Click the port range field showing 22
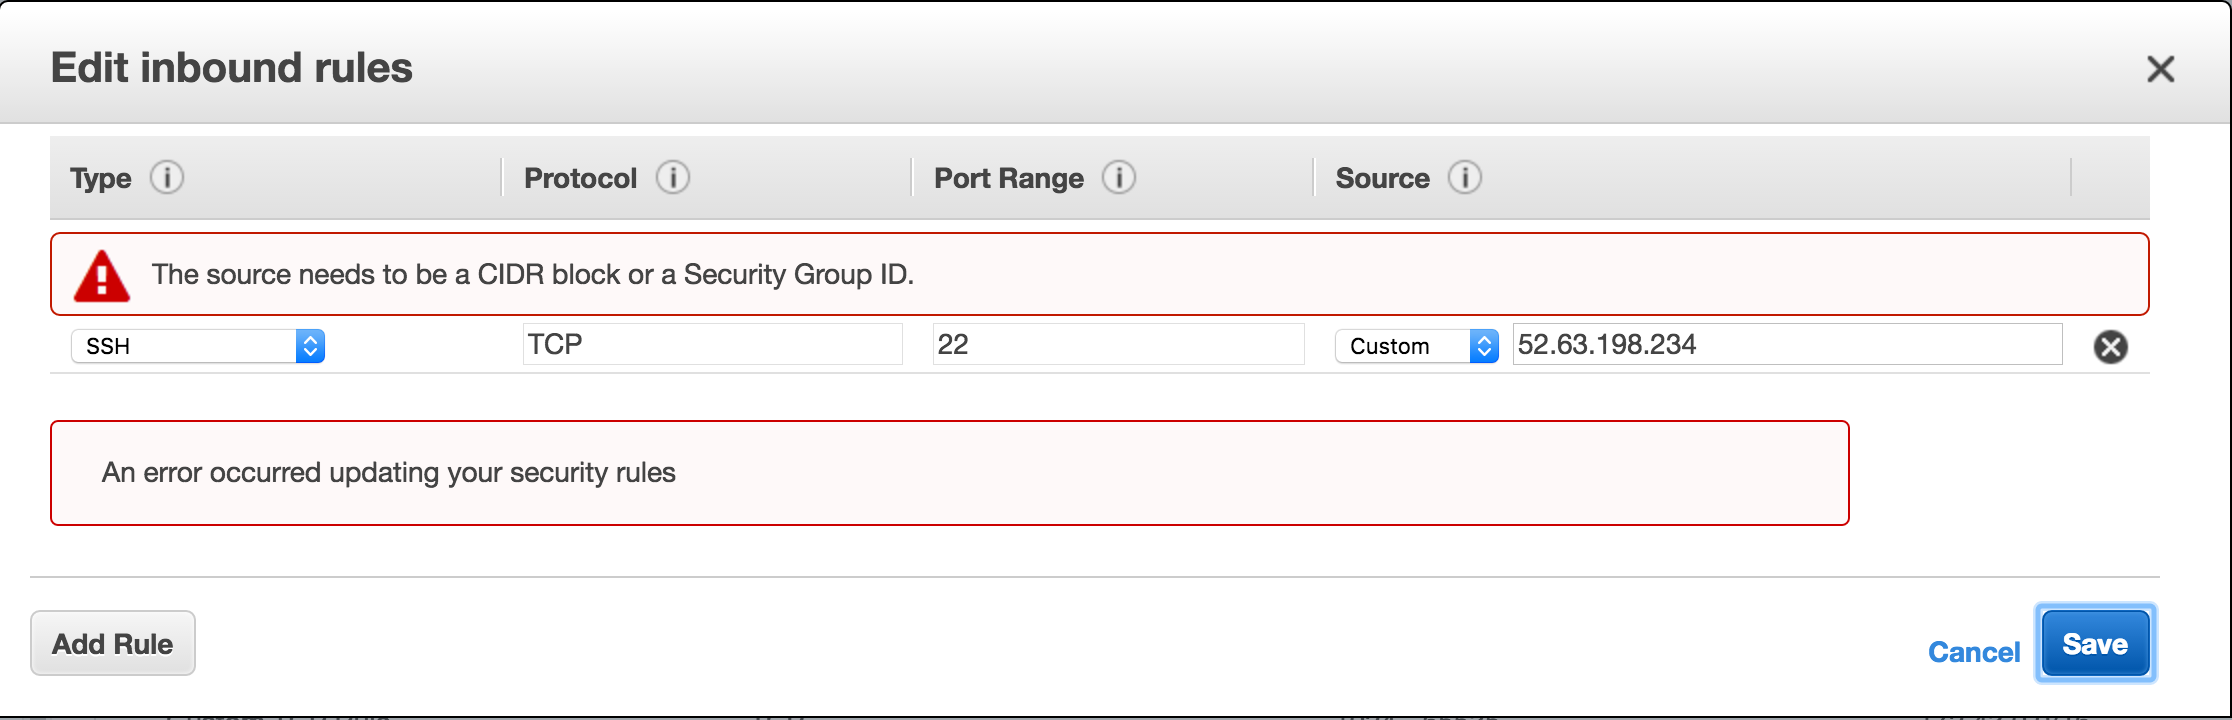The image size is (2232, 720). 1117,344
